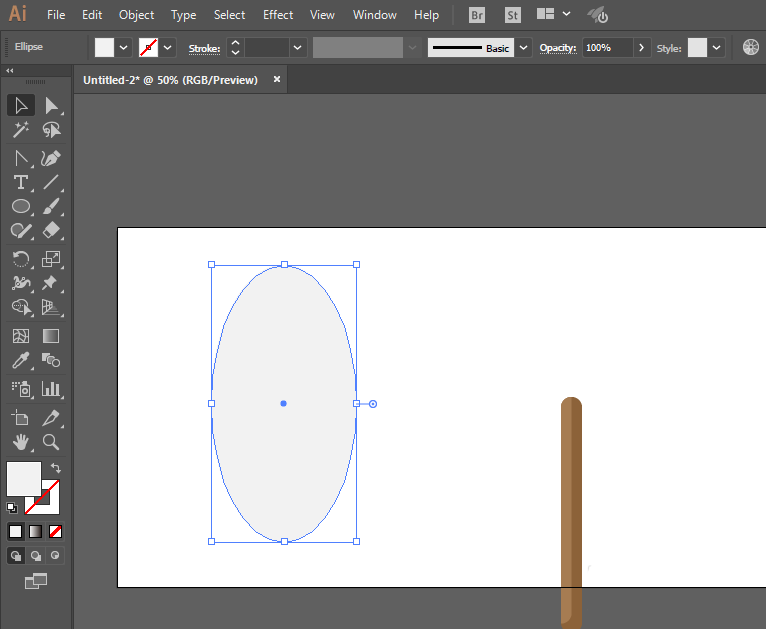Screen dimensions: 766x629
Task: Open the stroke weight dropdown
Action: [x=298, y=48]
